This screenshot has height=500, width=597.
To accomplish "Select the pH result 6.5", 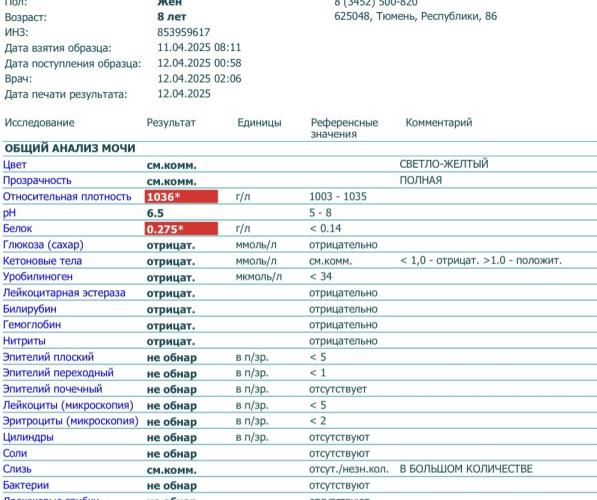I will 155,213.
